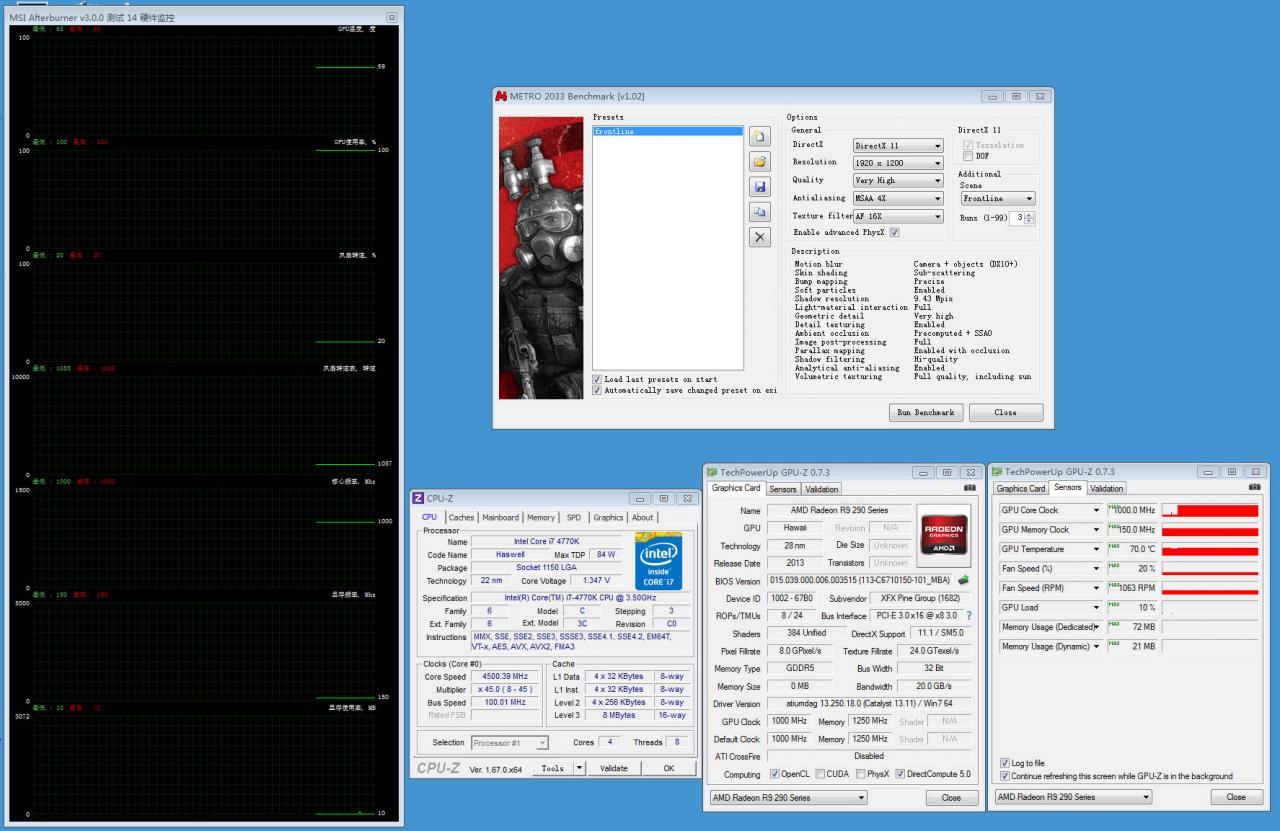Click the Open preset folder icon
This screenshot has height=831, width=1280.
pos(760,161)
